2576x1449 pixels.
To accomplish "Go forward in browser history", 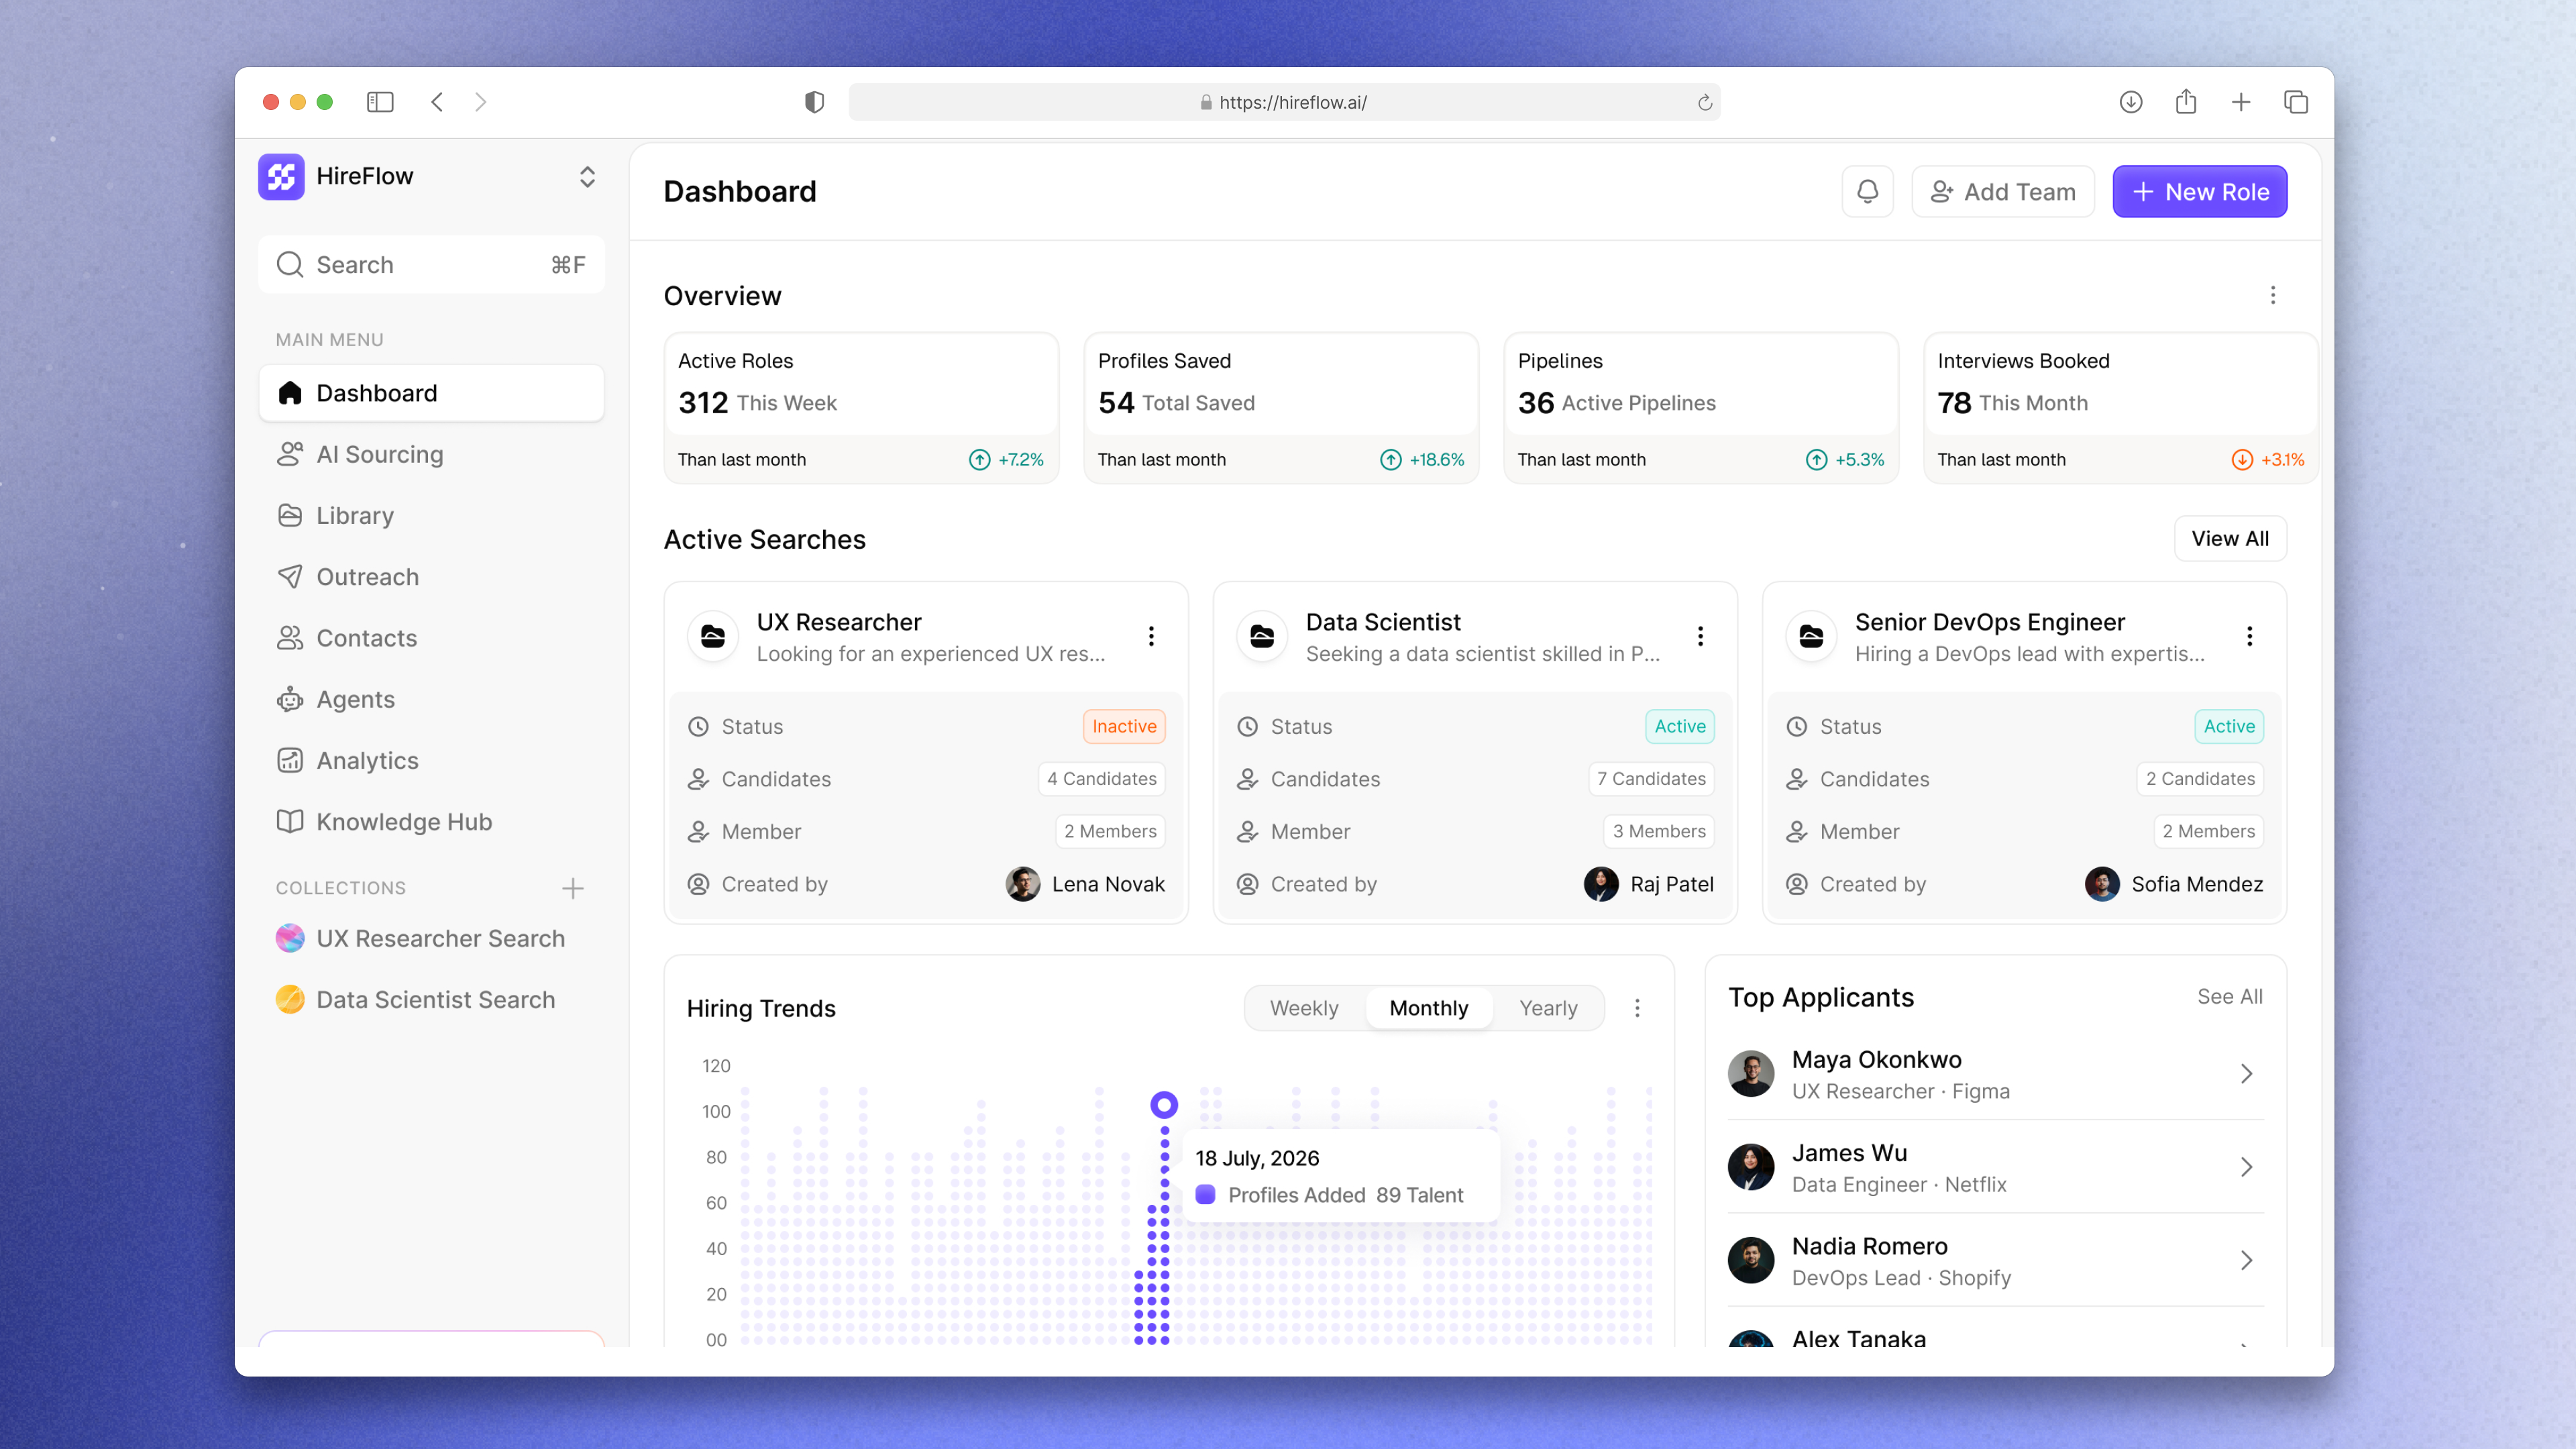I will (481, 102).
